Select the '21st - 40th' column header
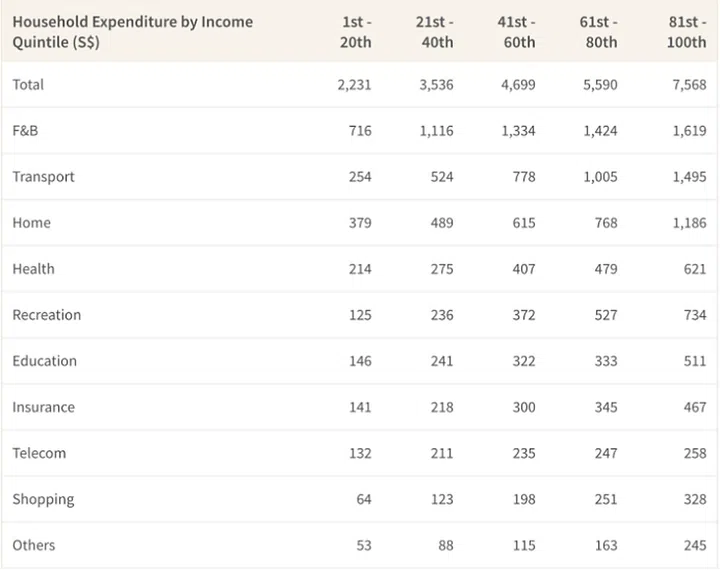The height and width of the screenshot is (571, 720). pyautogui.click(x=435, y=31)
